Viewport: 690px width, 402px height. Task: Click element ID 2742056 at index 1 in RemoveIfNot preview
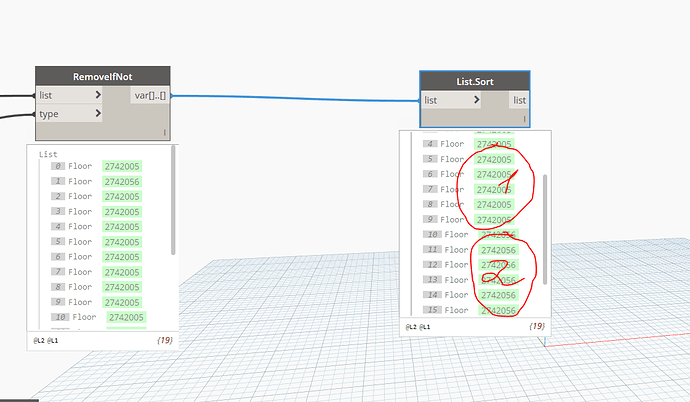click(122, 182)
